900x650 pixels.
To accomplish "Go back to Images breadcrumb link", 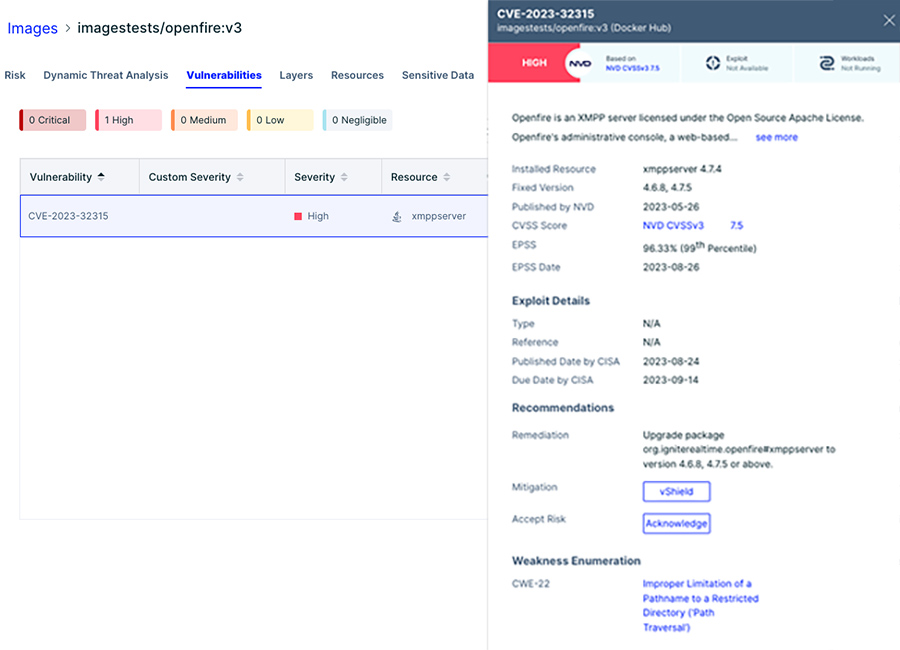I will point(32,28).
